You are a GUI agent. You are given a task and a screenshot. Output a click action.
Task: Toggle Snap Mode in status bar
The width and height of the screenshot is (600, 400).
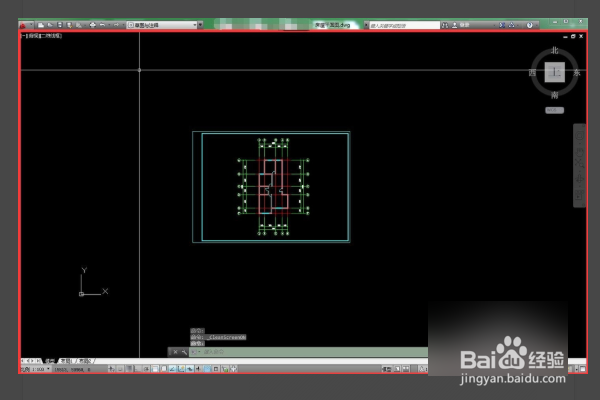tap(120, 369)
